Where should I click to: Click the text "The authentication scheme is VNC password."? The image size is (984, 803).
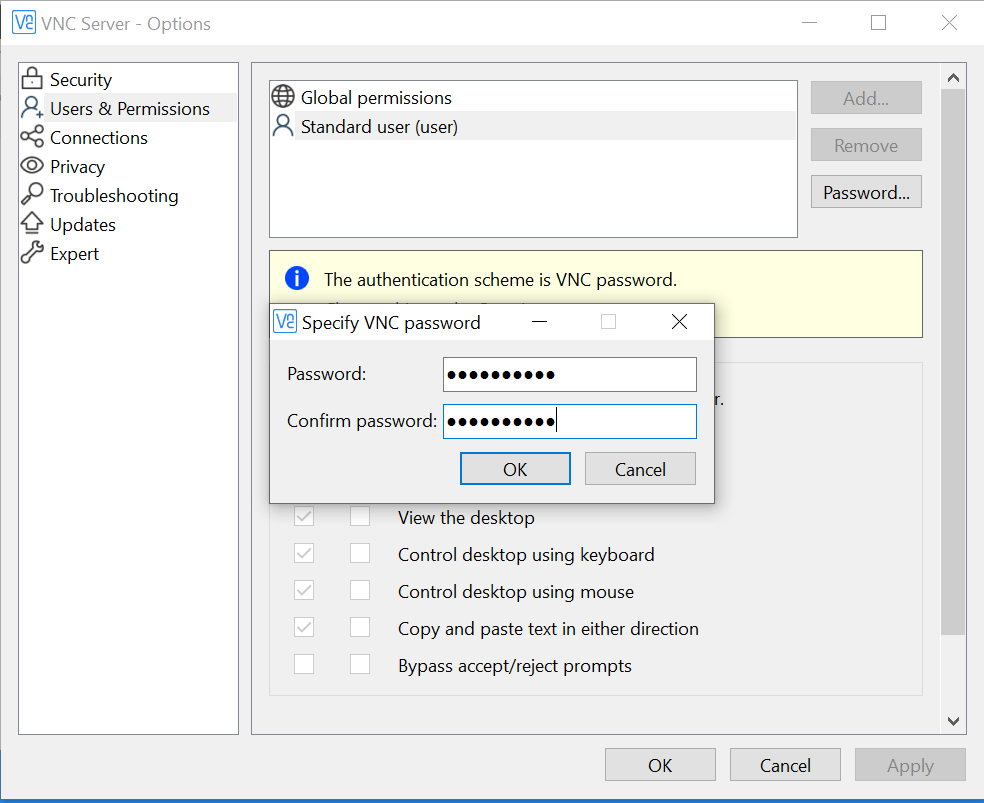[x=500, y=279]
